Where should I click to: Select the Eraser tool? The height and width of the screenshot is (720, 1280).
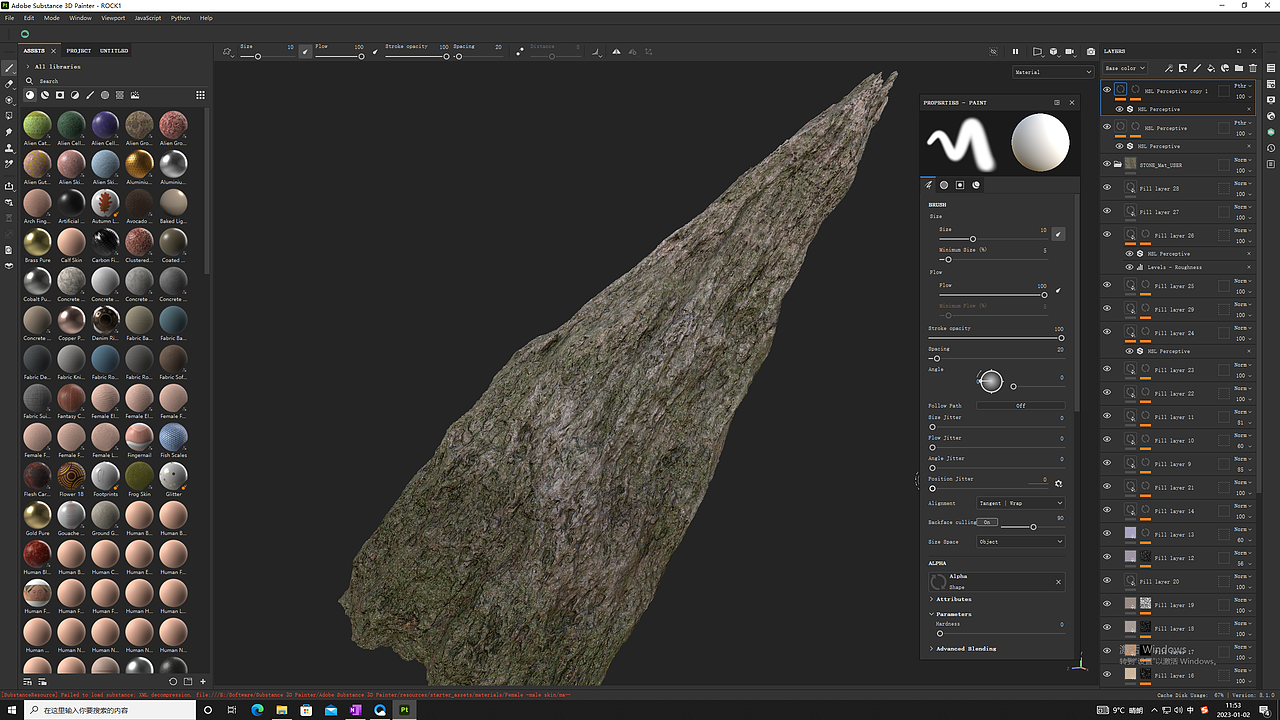[9, 84]
